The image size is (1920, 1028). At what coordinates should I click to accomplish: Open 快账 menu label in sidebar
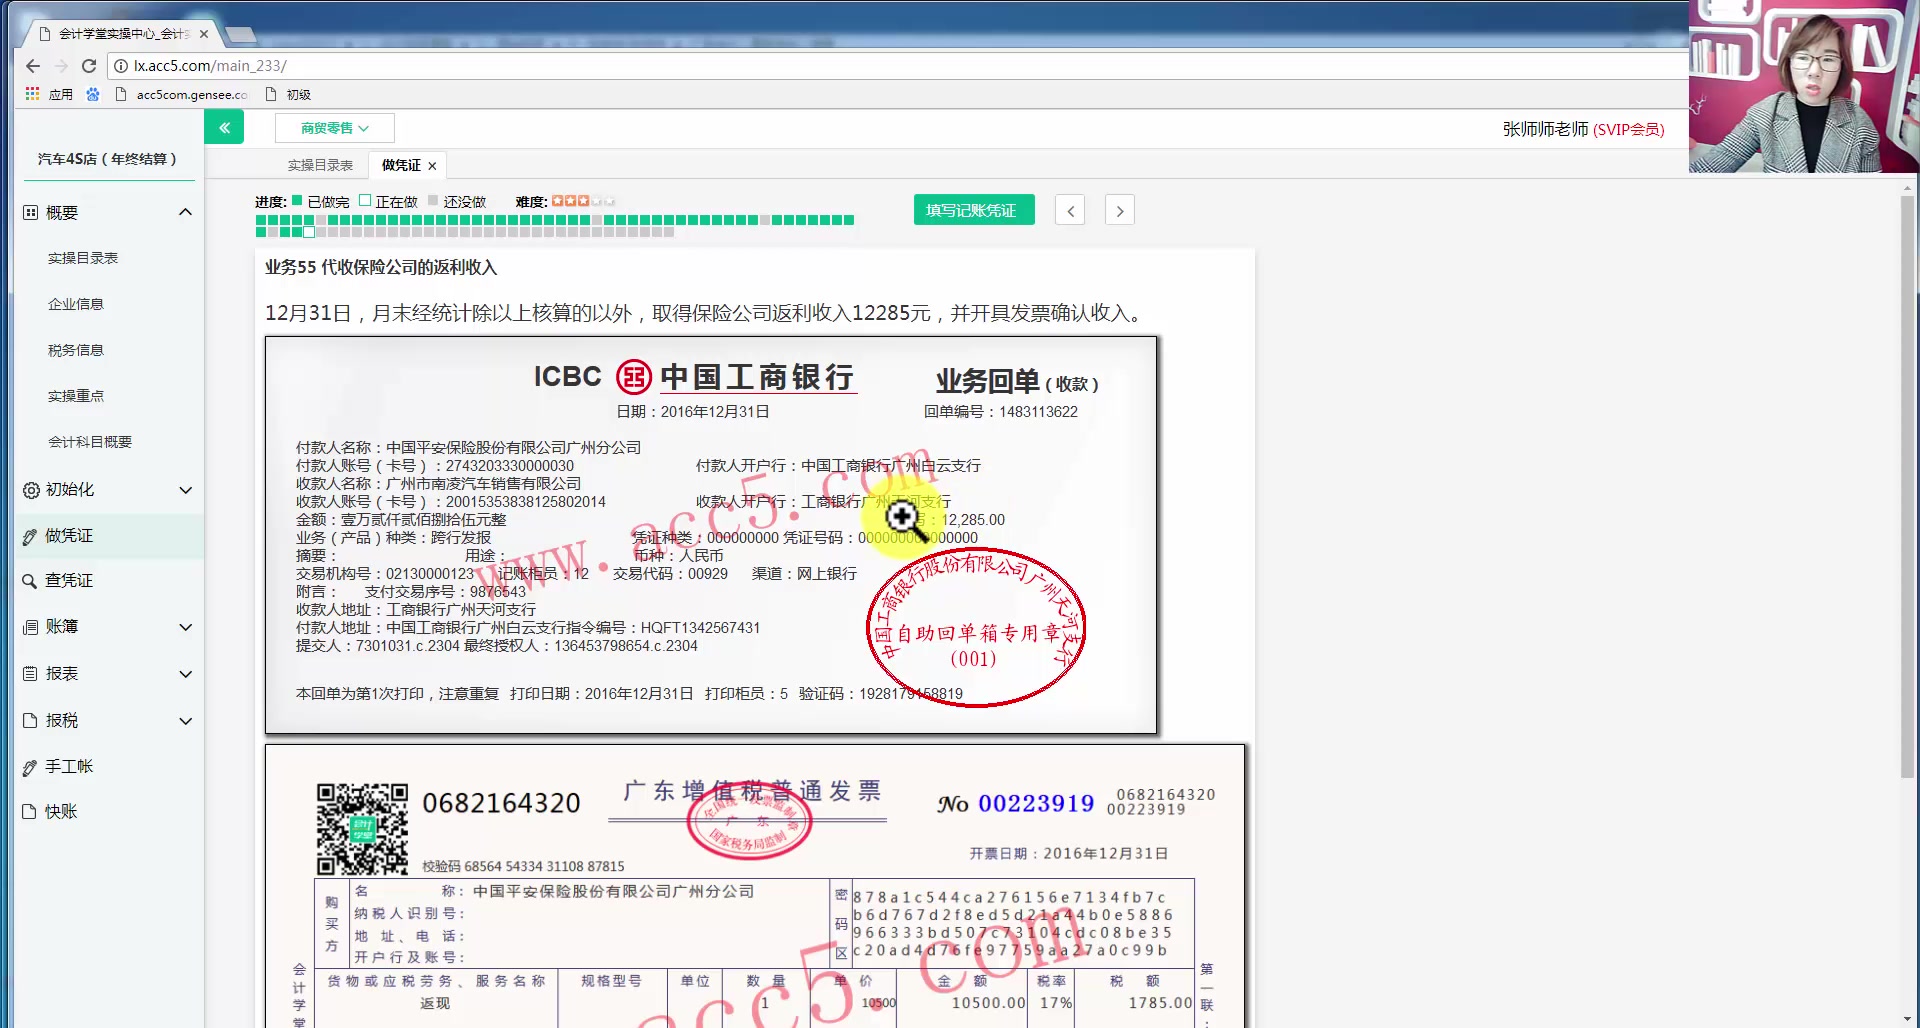pyautogui.click(x=61, y=812)
